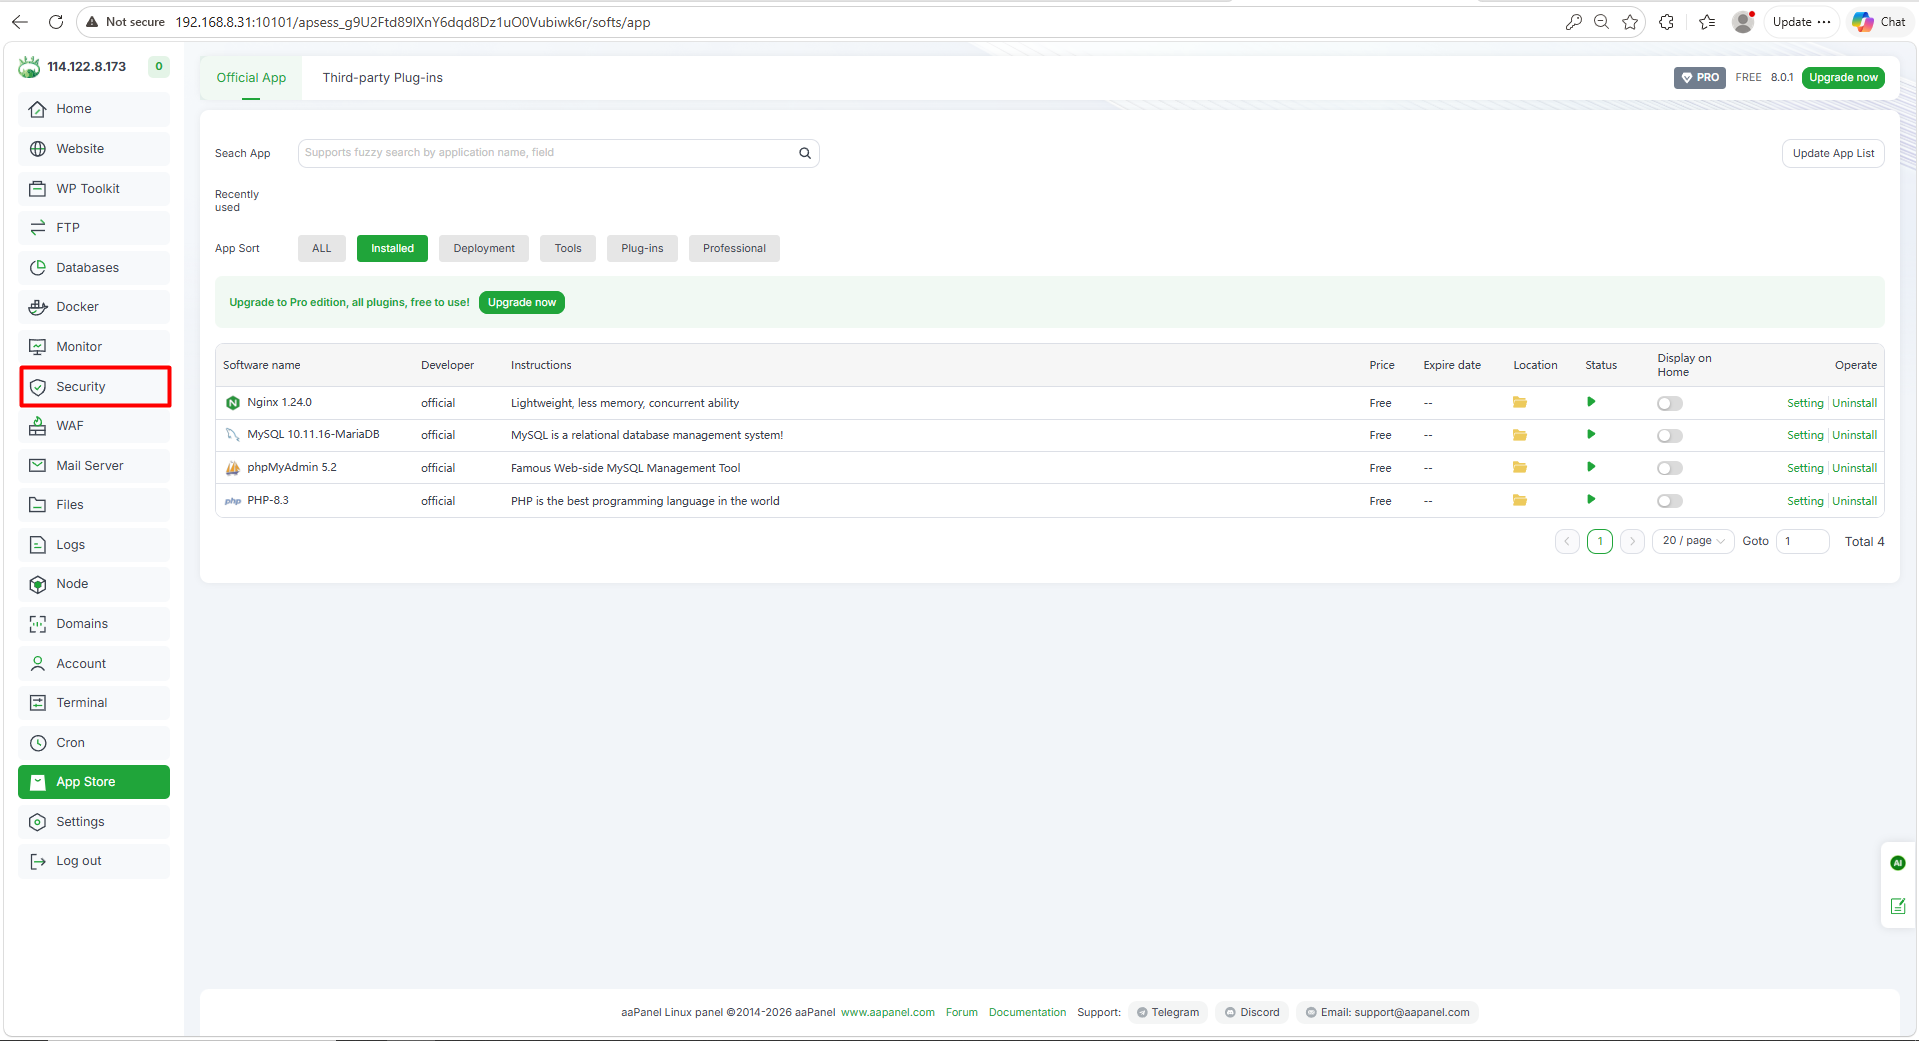Expand the 20 / page dropdown
Screen dimensions: 1919x1041
point(1692,541)
